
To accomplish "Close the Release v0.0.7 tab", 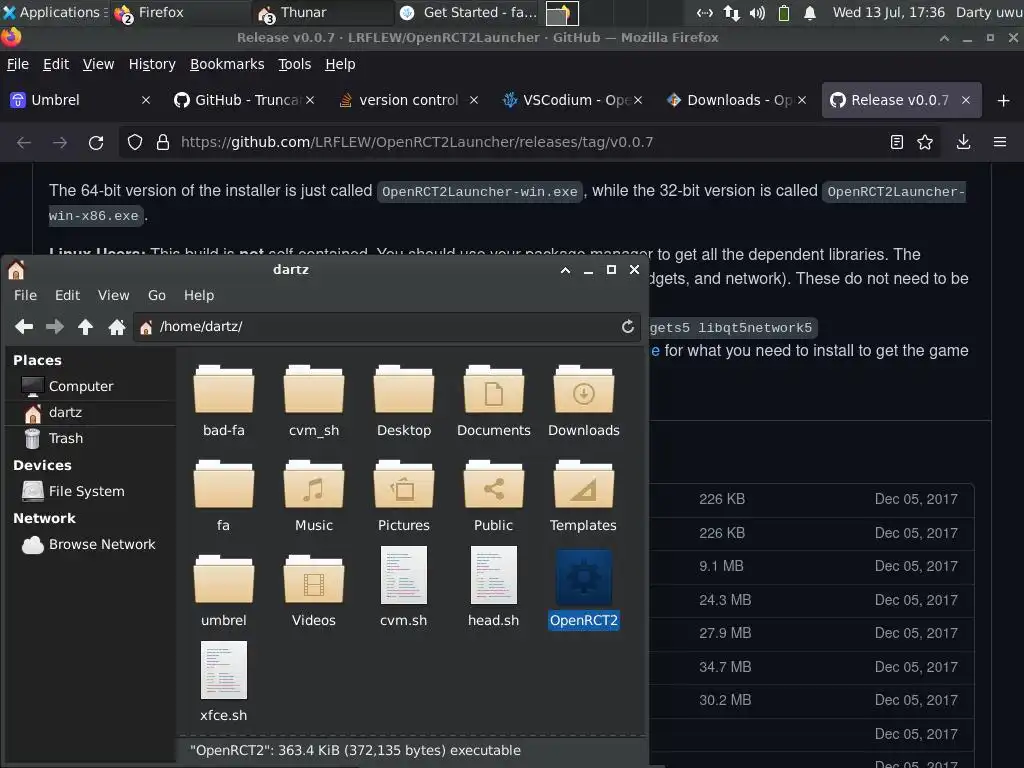I will coord(966,100).
